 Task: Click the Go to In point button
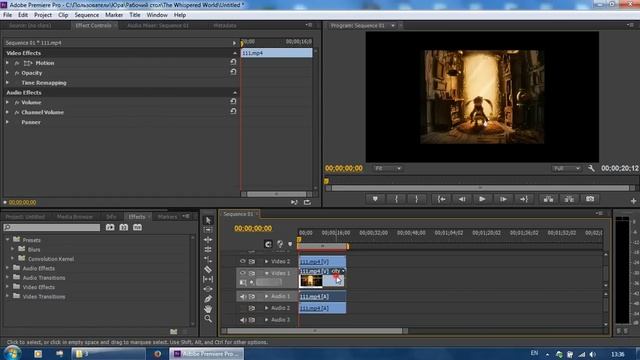click(x=441, y=199)
